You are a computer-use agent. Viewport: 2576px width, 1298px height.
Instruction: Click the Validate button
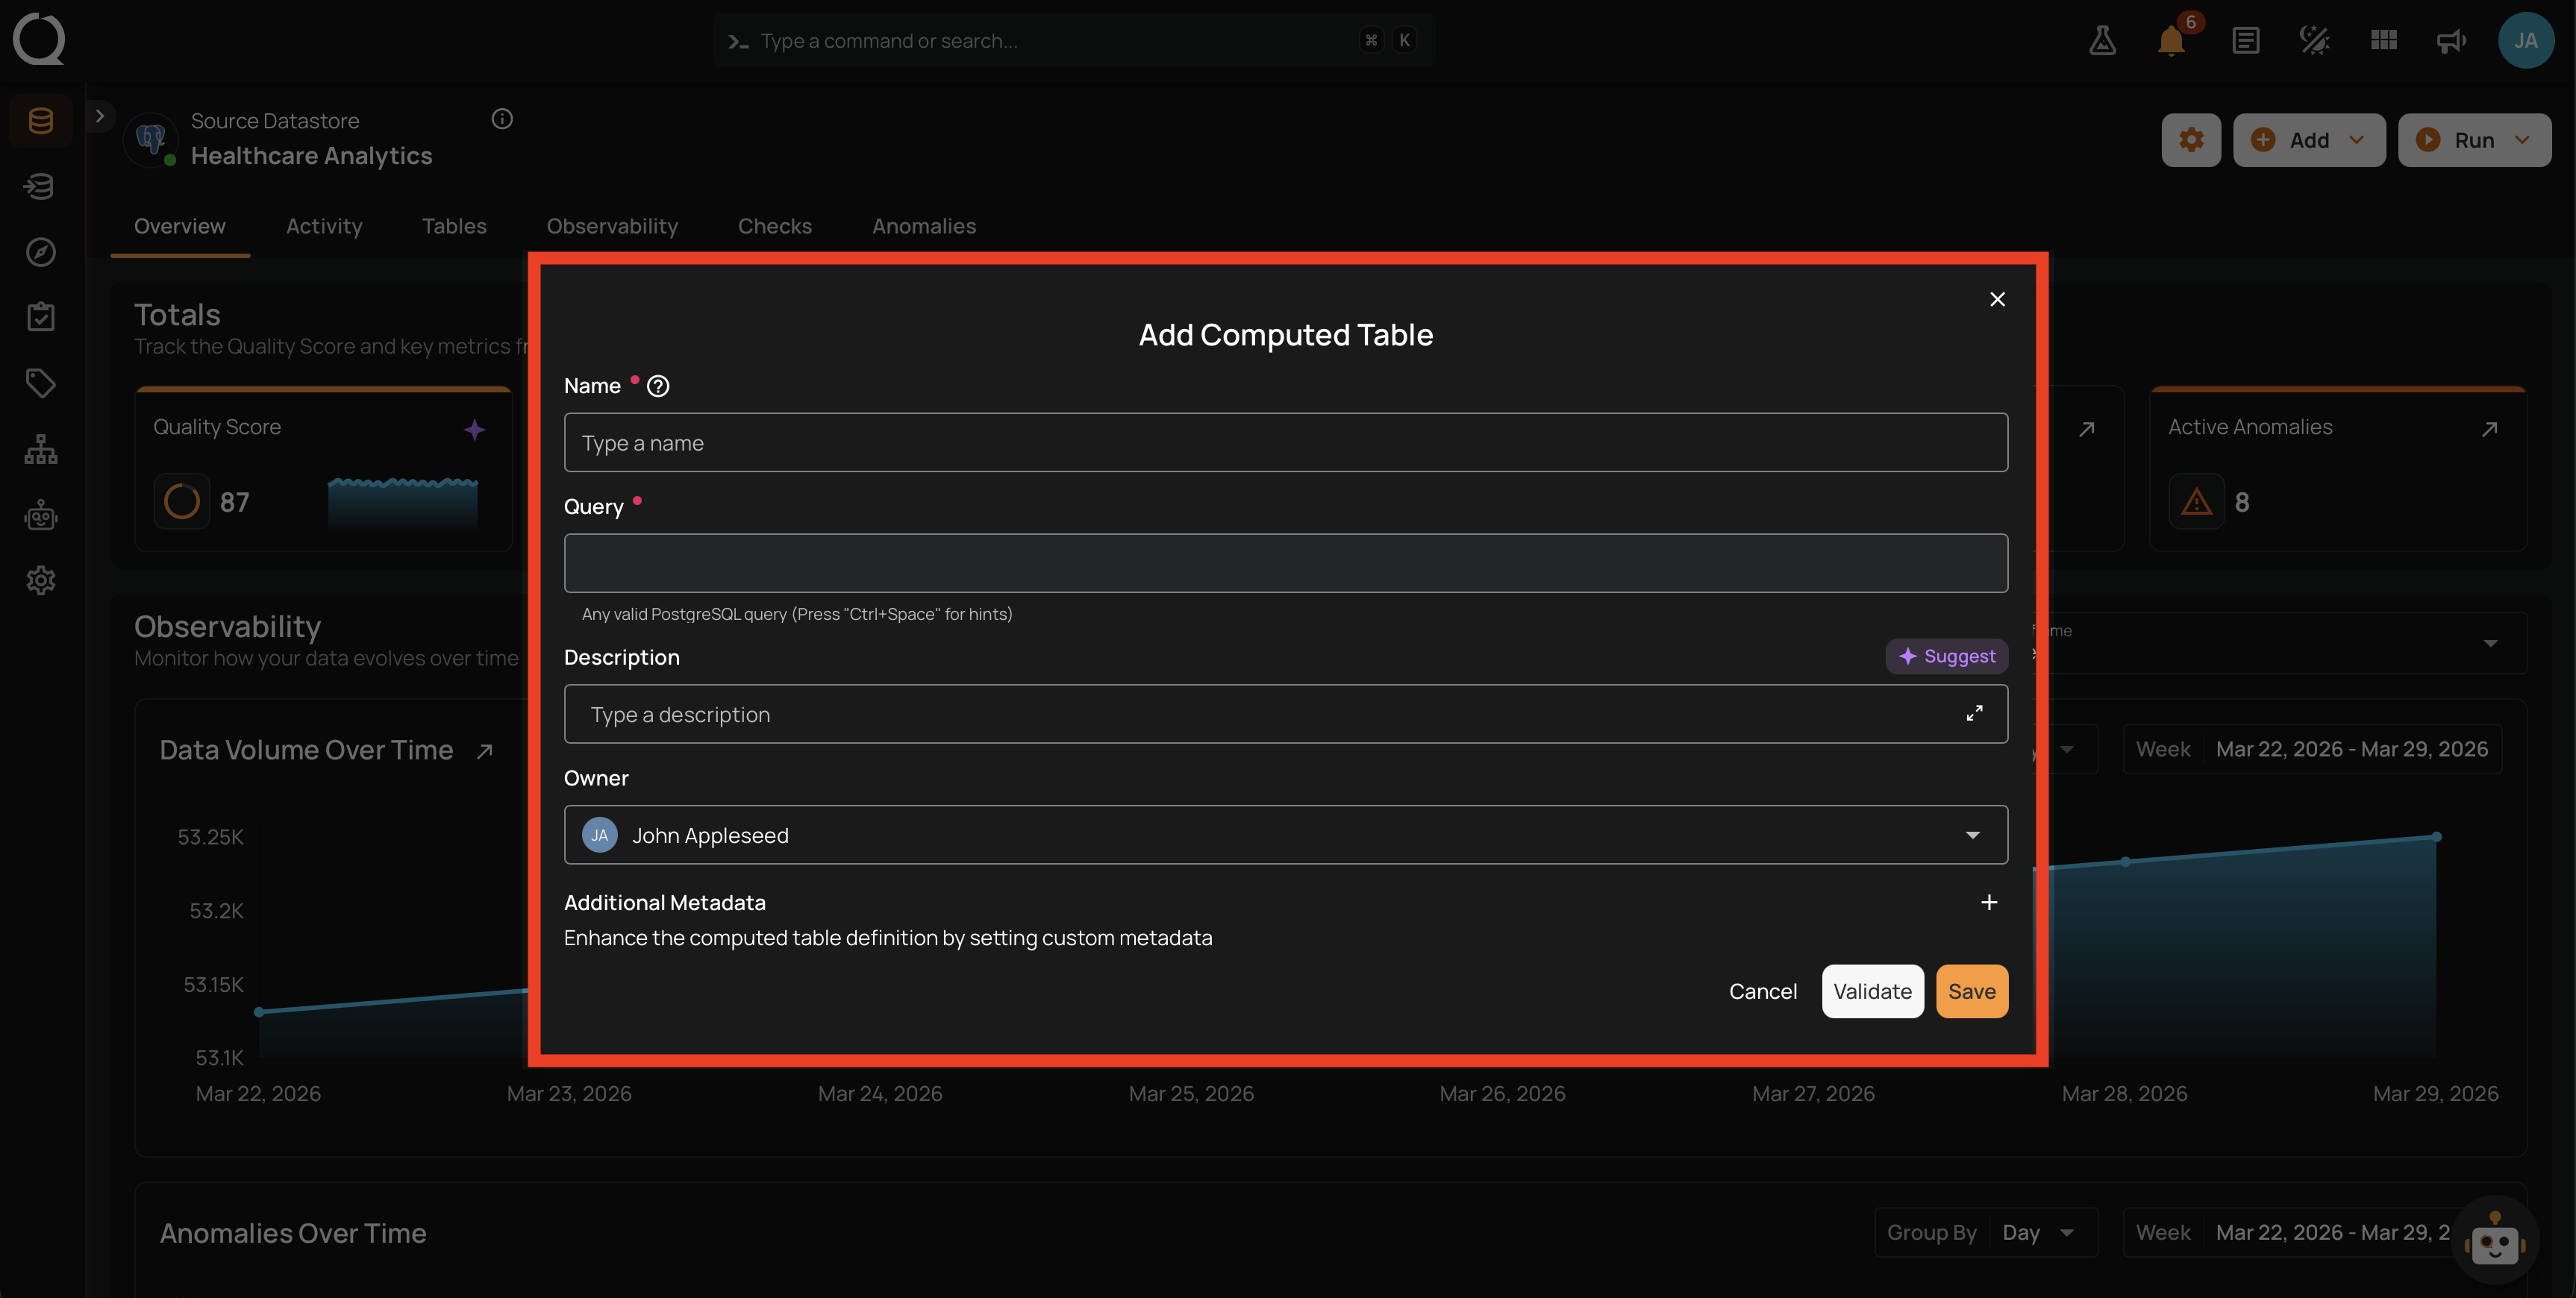tap(1872, 991)
